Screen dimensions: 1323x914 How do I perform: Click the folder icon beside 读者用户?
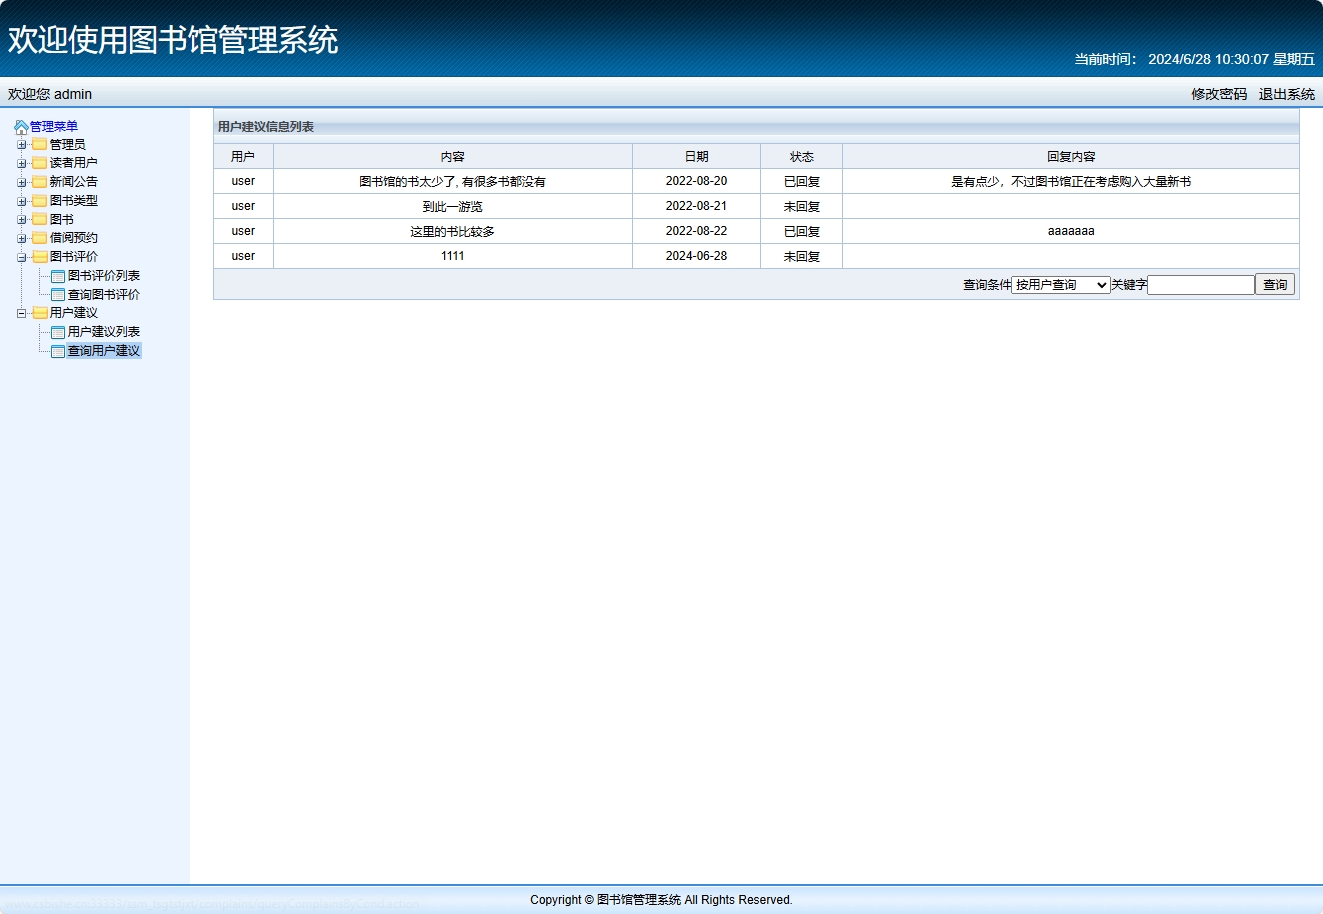click(x=37, y=163)
